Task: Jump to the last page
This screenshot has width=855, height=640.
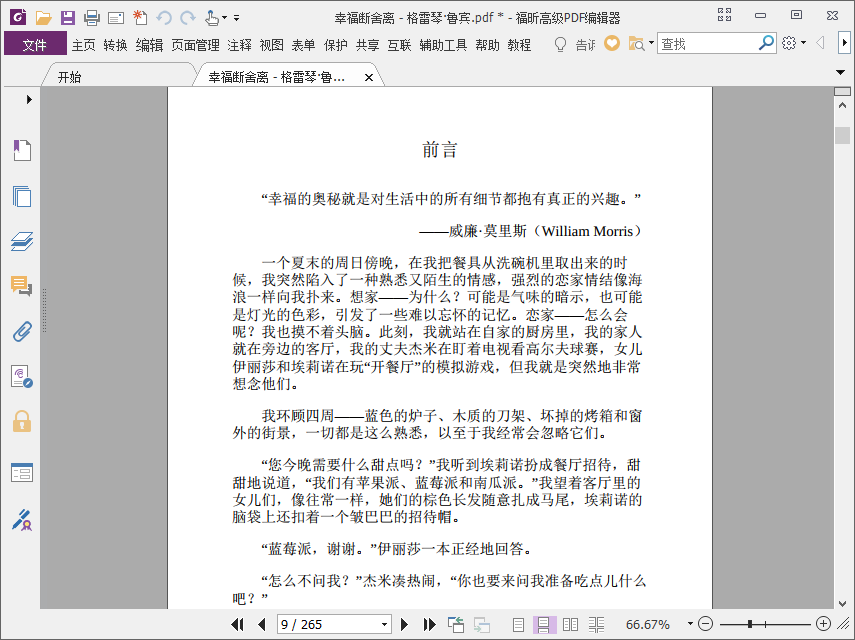Action: click(429, 624)
